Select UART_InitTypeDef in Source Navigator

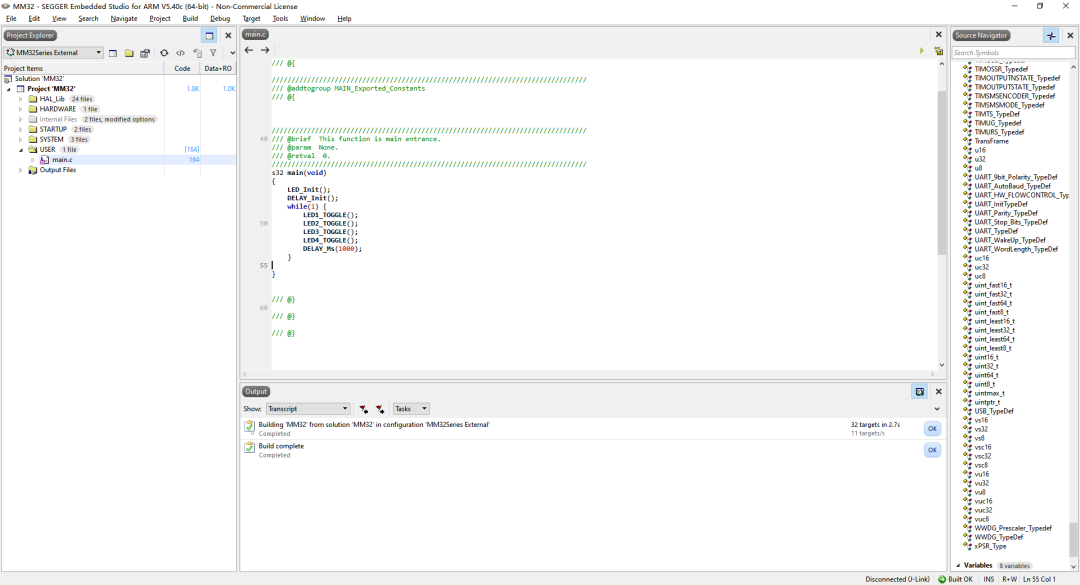(x=1001, y=205)
